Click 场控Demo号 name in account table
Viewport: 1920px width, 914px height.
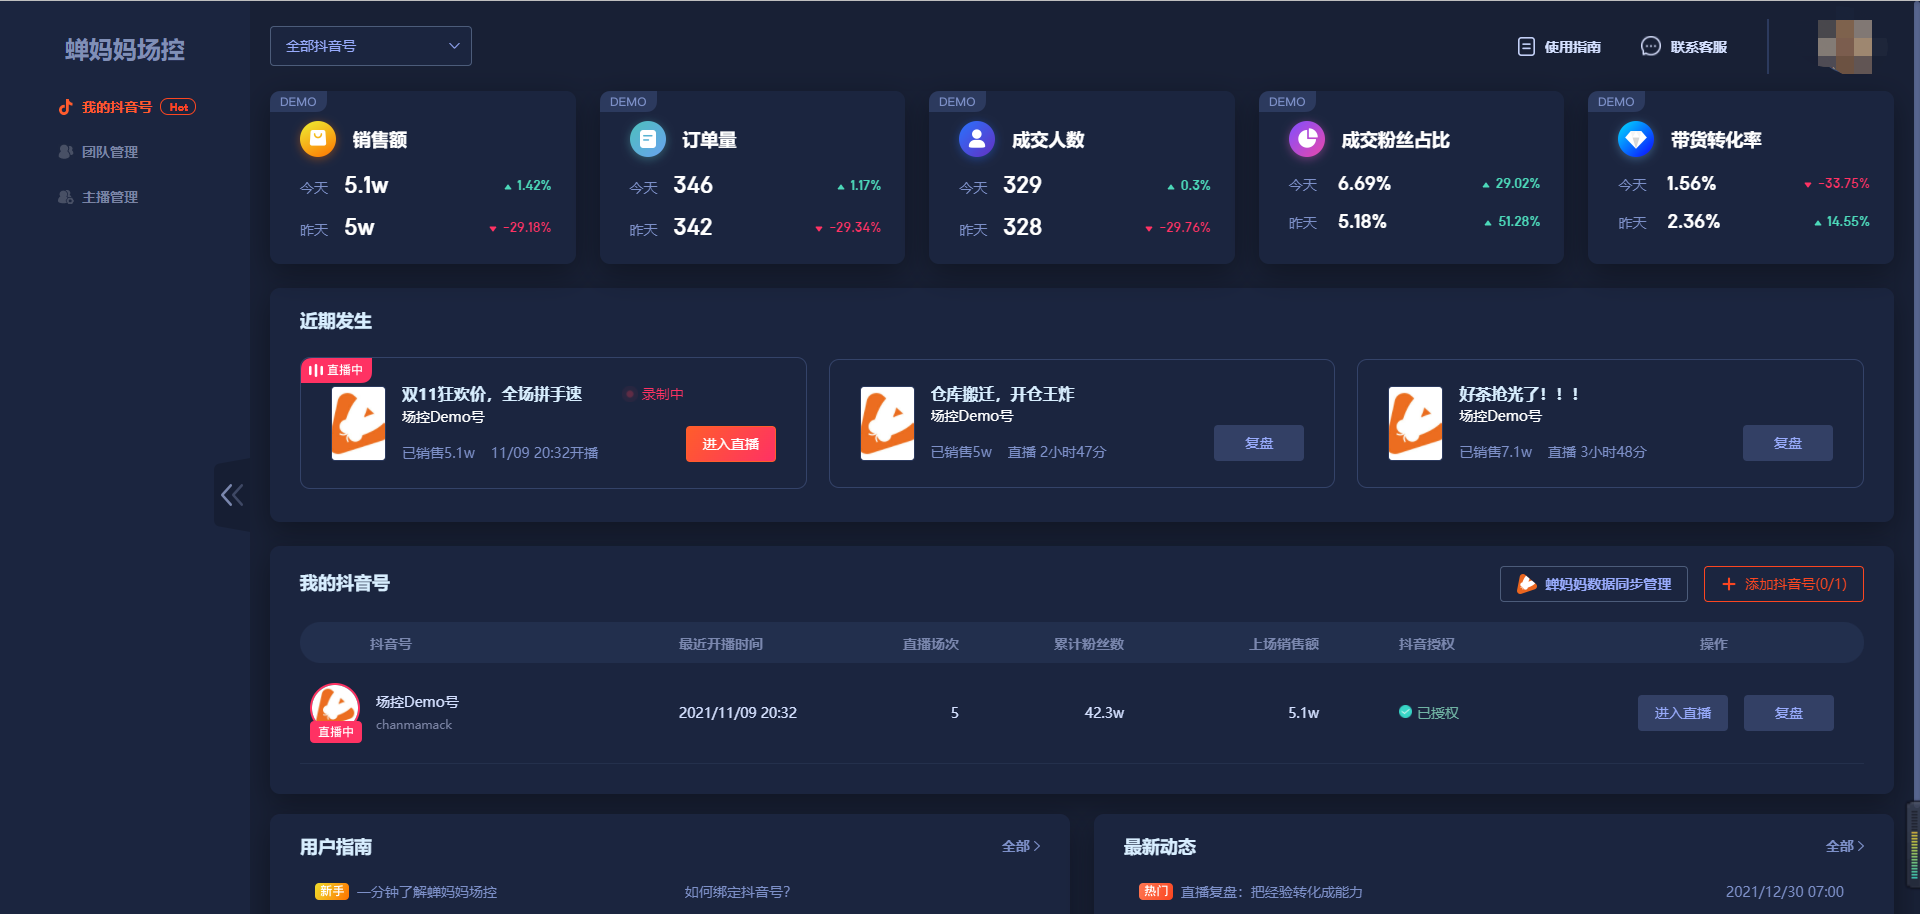click(417, 702)
